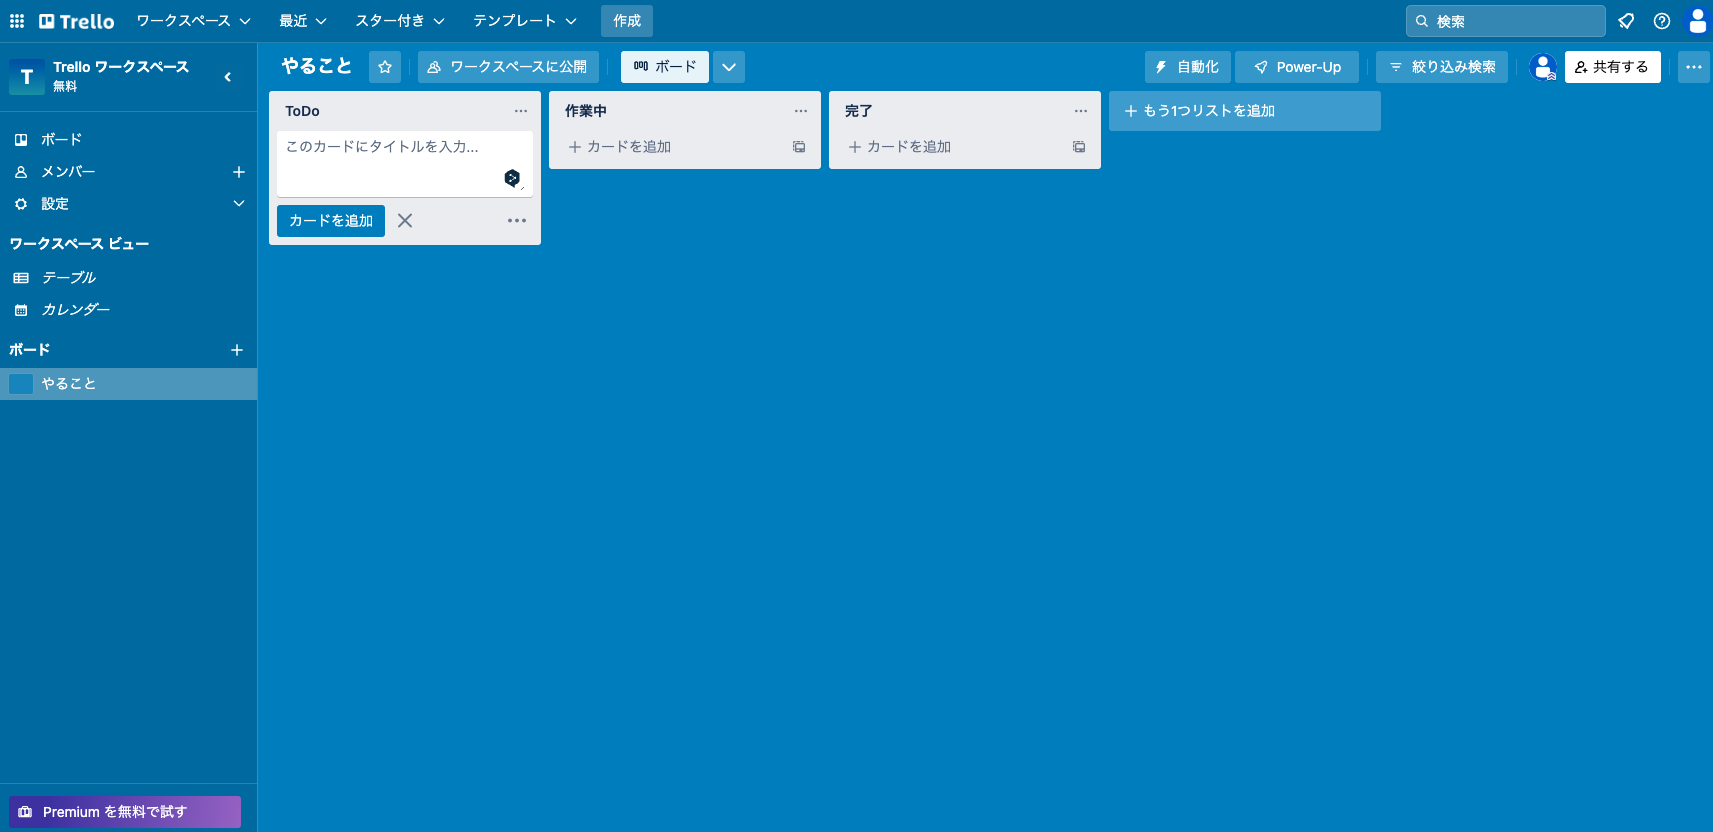Create card from template in 完了
The image size is (1713, 832).
click(1079, 147)
